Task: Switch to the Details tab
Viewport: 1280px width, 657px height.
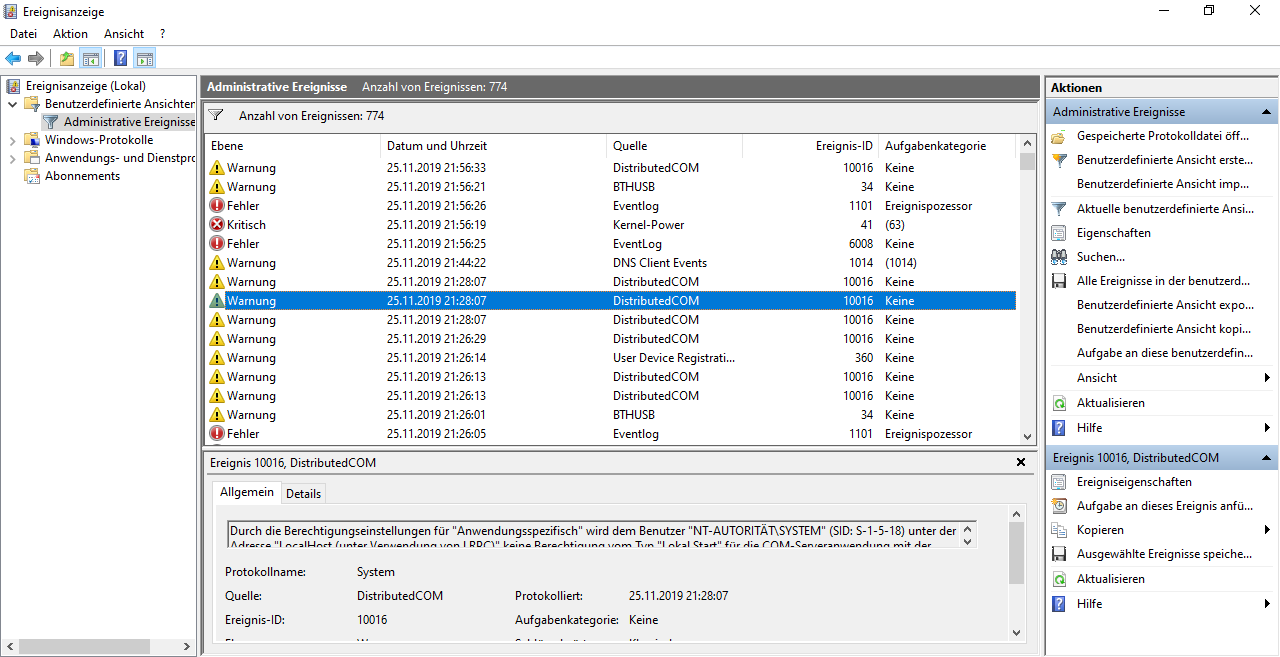Action: pos(303,493)
